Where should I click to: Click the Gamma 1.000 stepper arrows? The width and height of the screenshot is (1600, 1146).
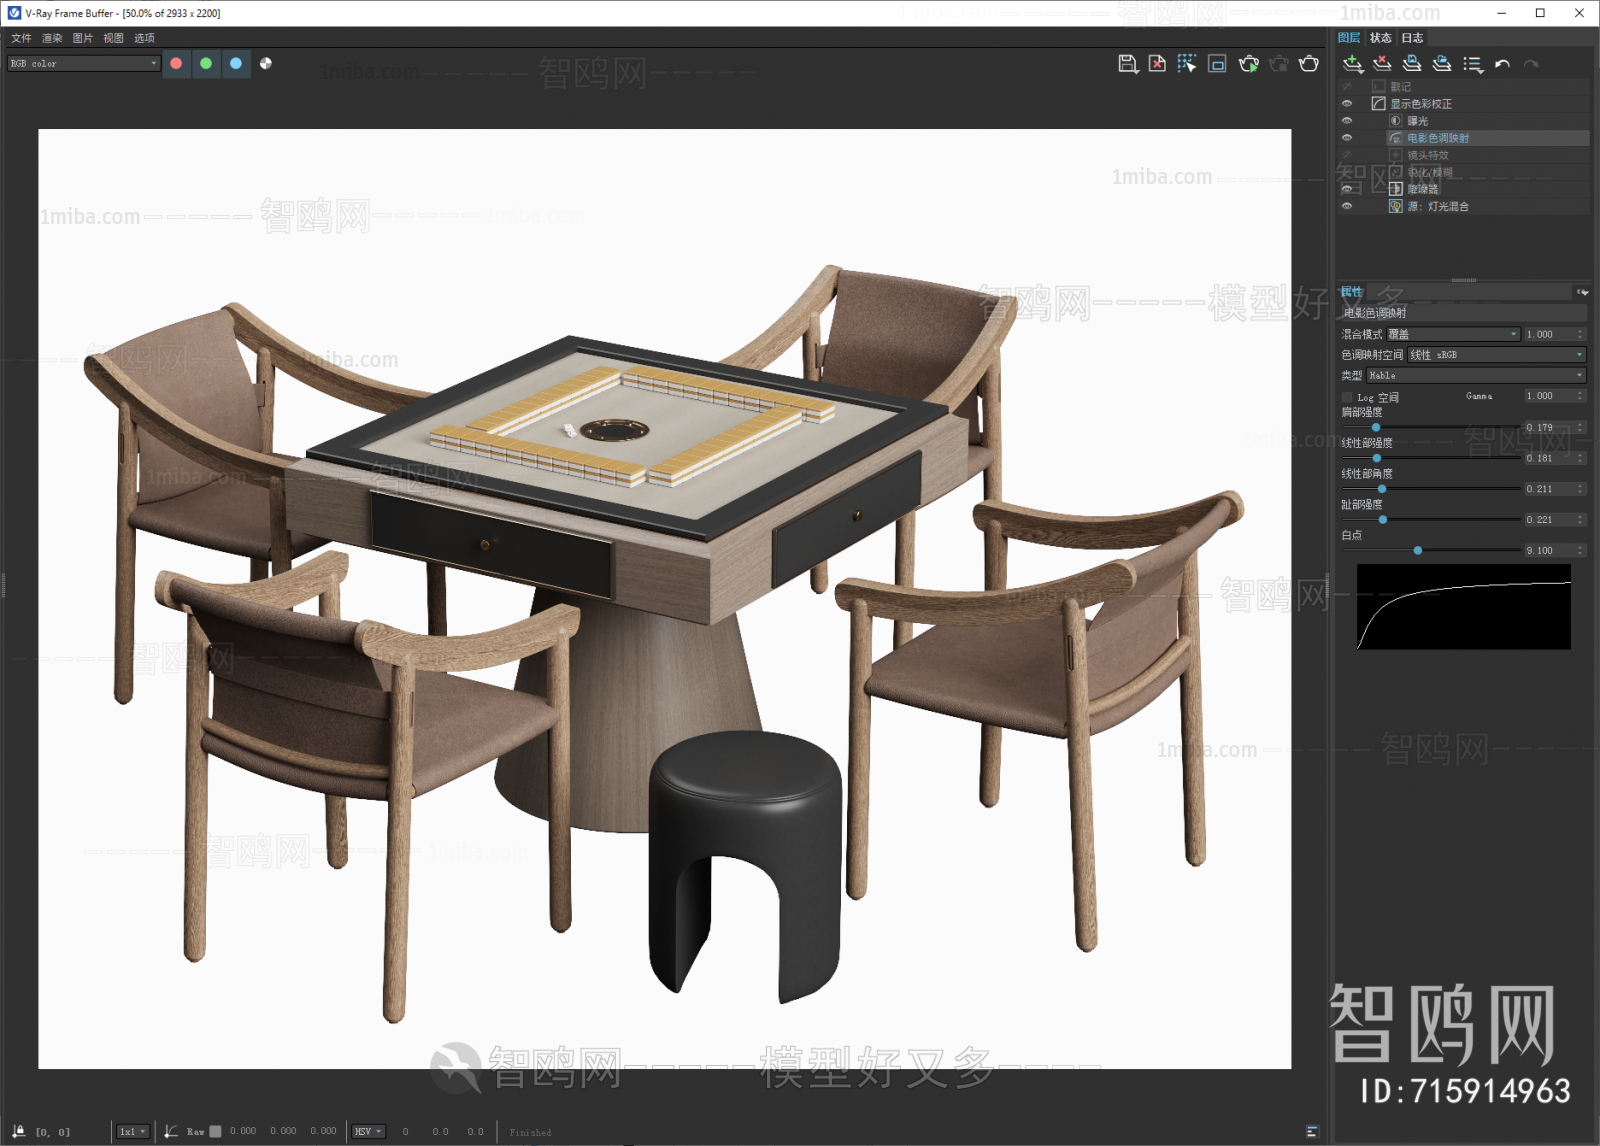(1581, 396)
